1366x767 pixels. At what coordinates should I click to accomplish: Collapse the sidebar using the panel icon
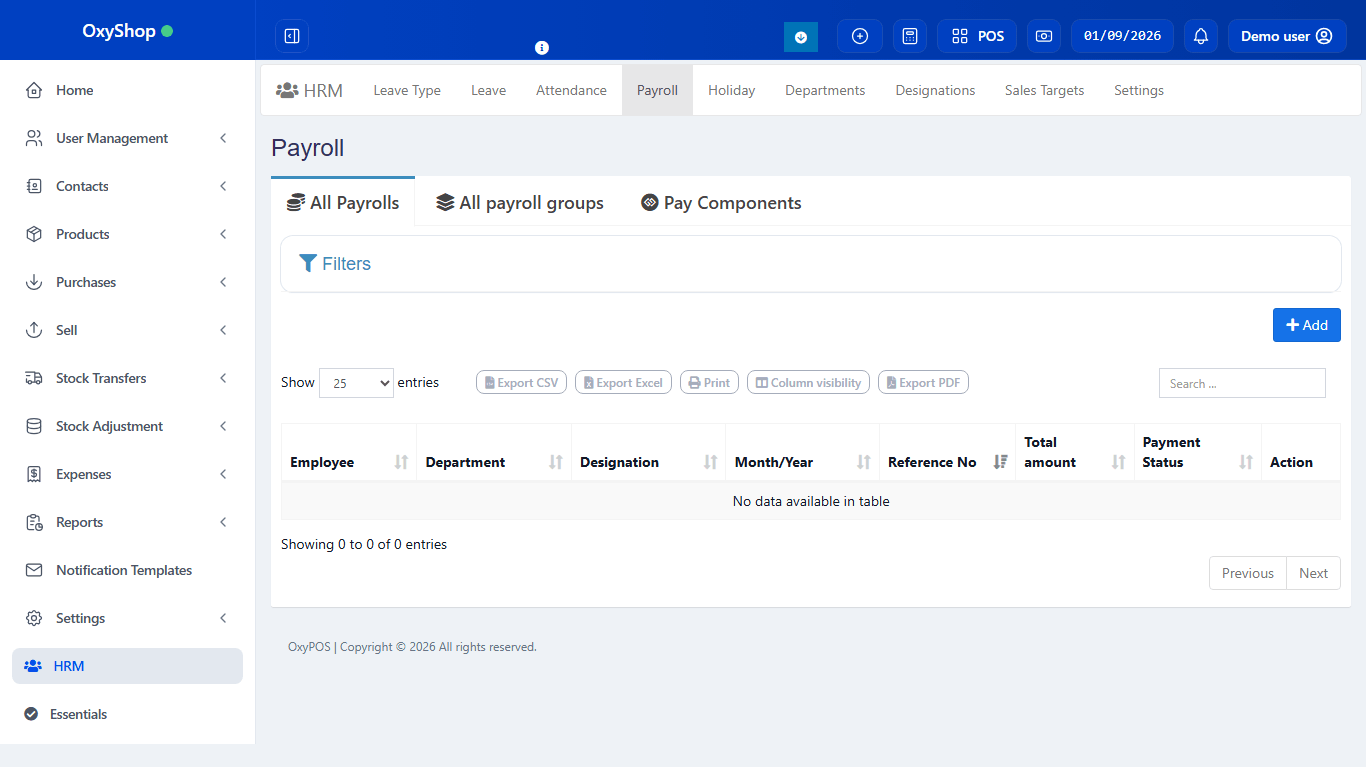(x=291, y=36)
